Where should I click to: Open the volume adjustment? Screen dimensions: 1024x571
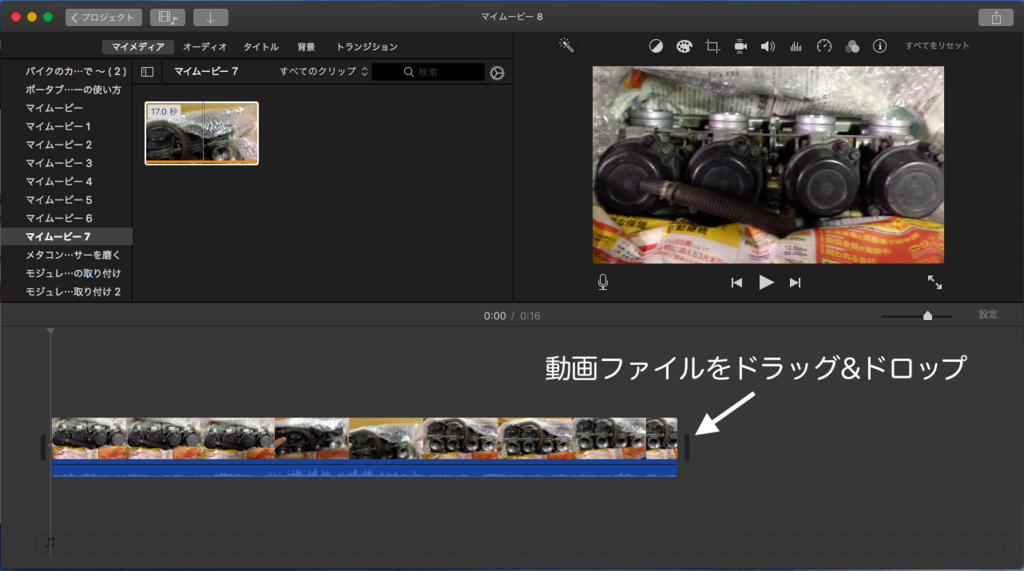point(768,46)
